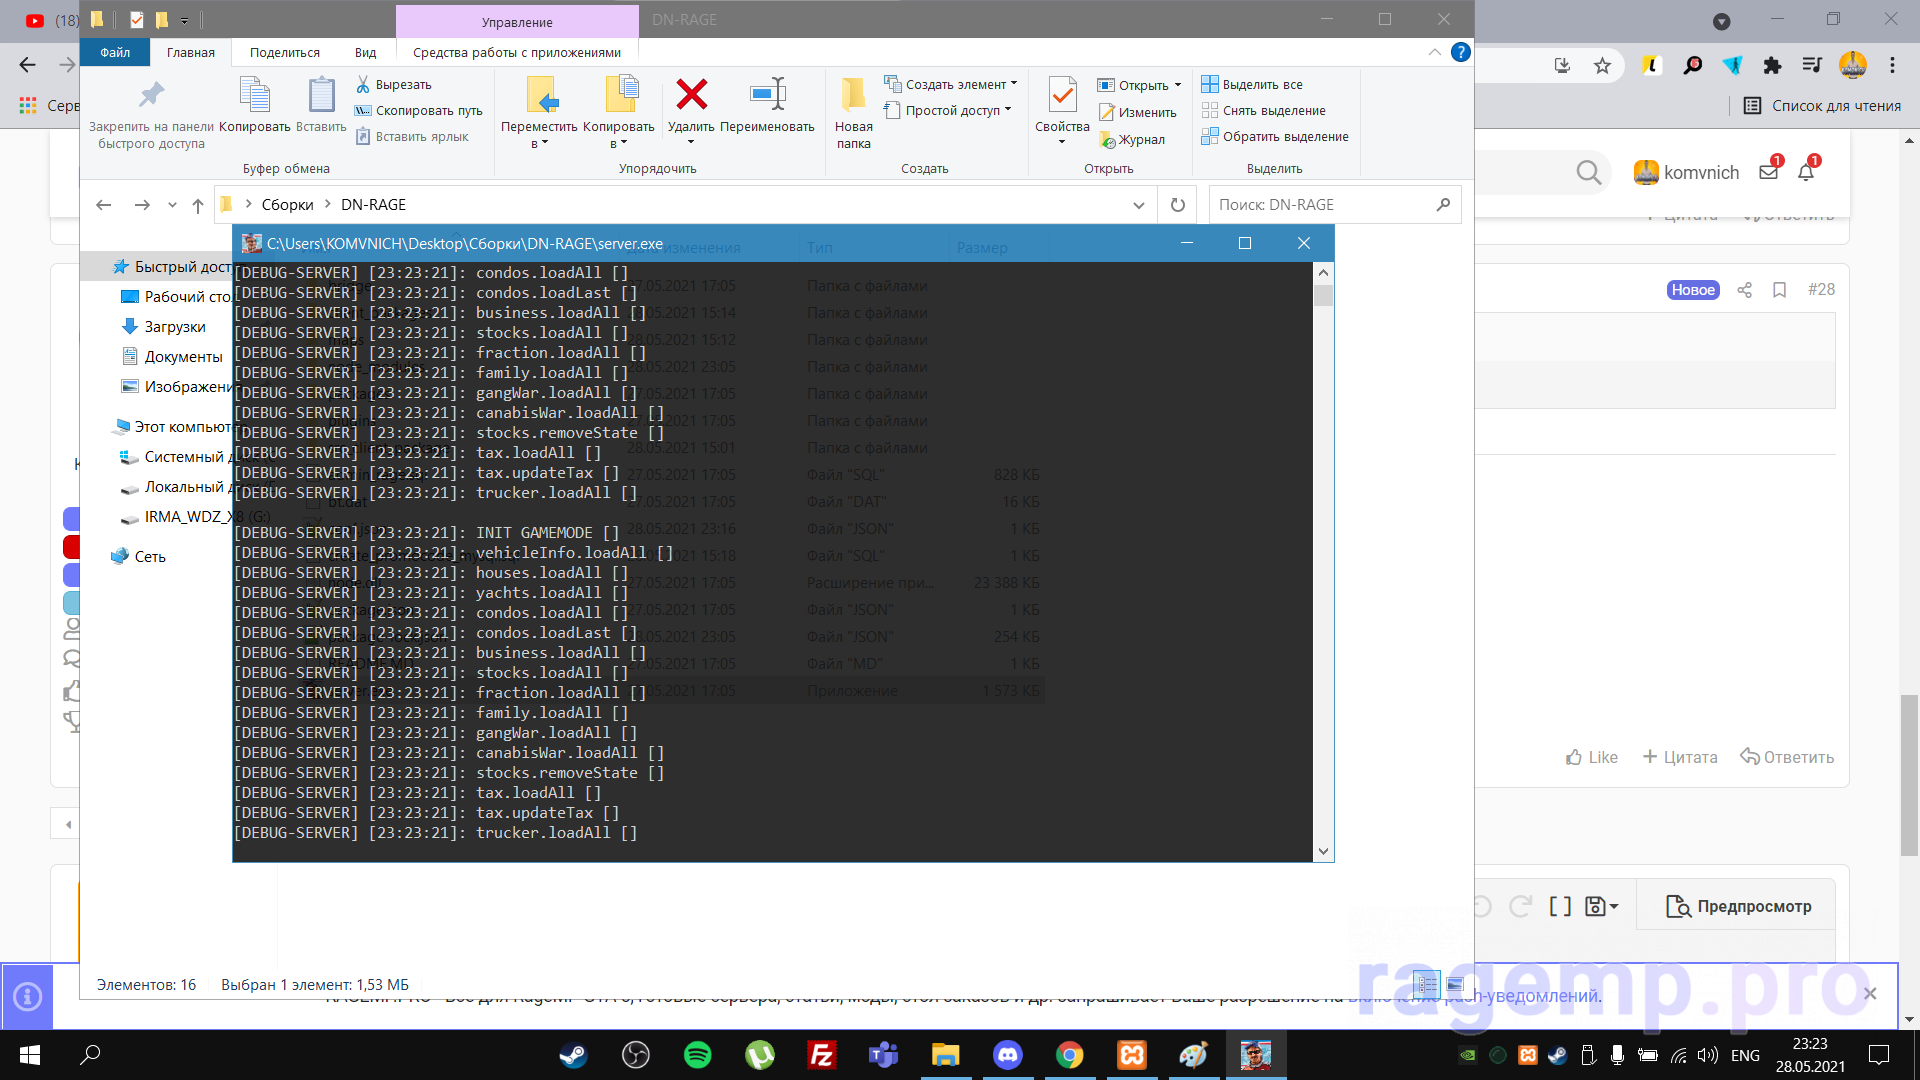Click the Ответить reply link
This screenshot has width=1920, height=1080.
coord(1787,757)
